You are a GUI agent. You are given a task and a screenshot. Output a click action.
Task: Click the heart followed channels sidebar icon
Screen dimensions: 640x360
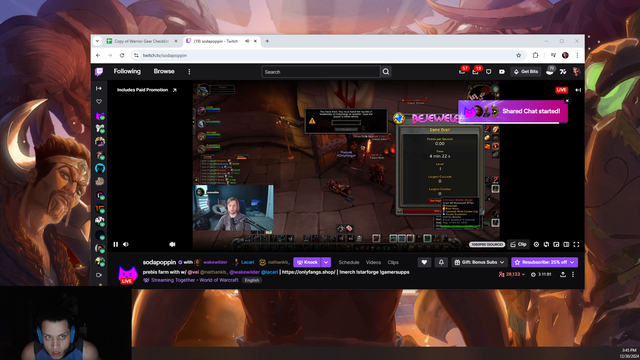pyautogui.click(x=99, y=102)
